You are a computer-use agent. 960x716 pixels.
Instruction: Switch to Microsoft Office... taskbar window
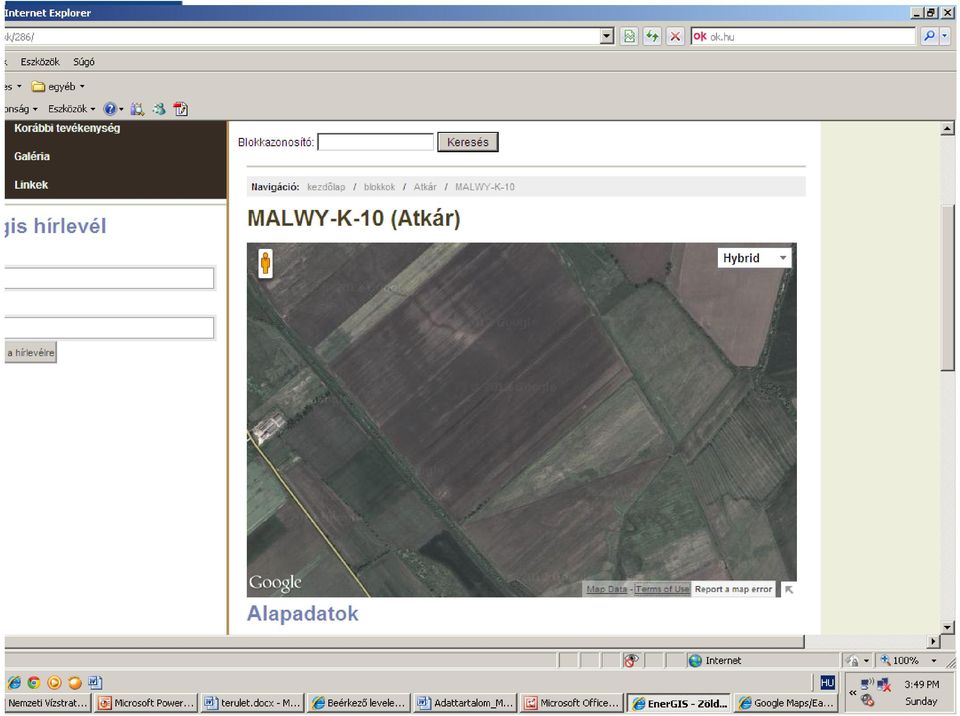pos(572,703)
